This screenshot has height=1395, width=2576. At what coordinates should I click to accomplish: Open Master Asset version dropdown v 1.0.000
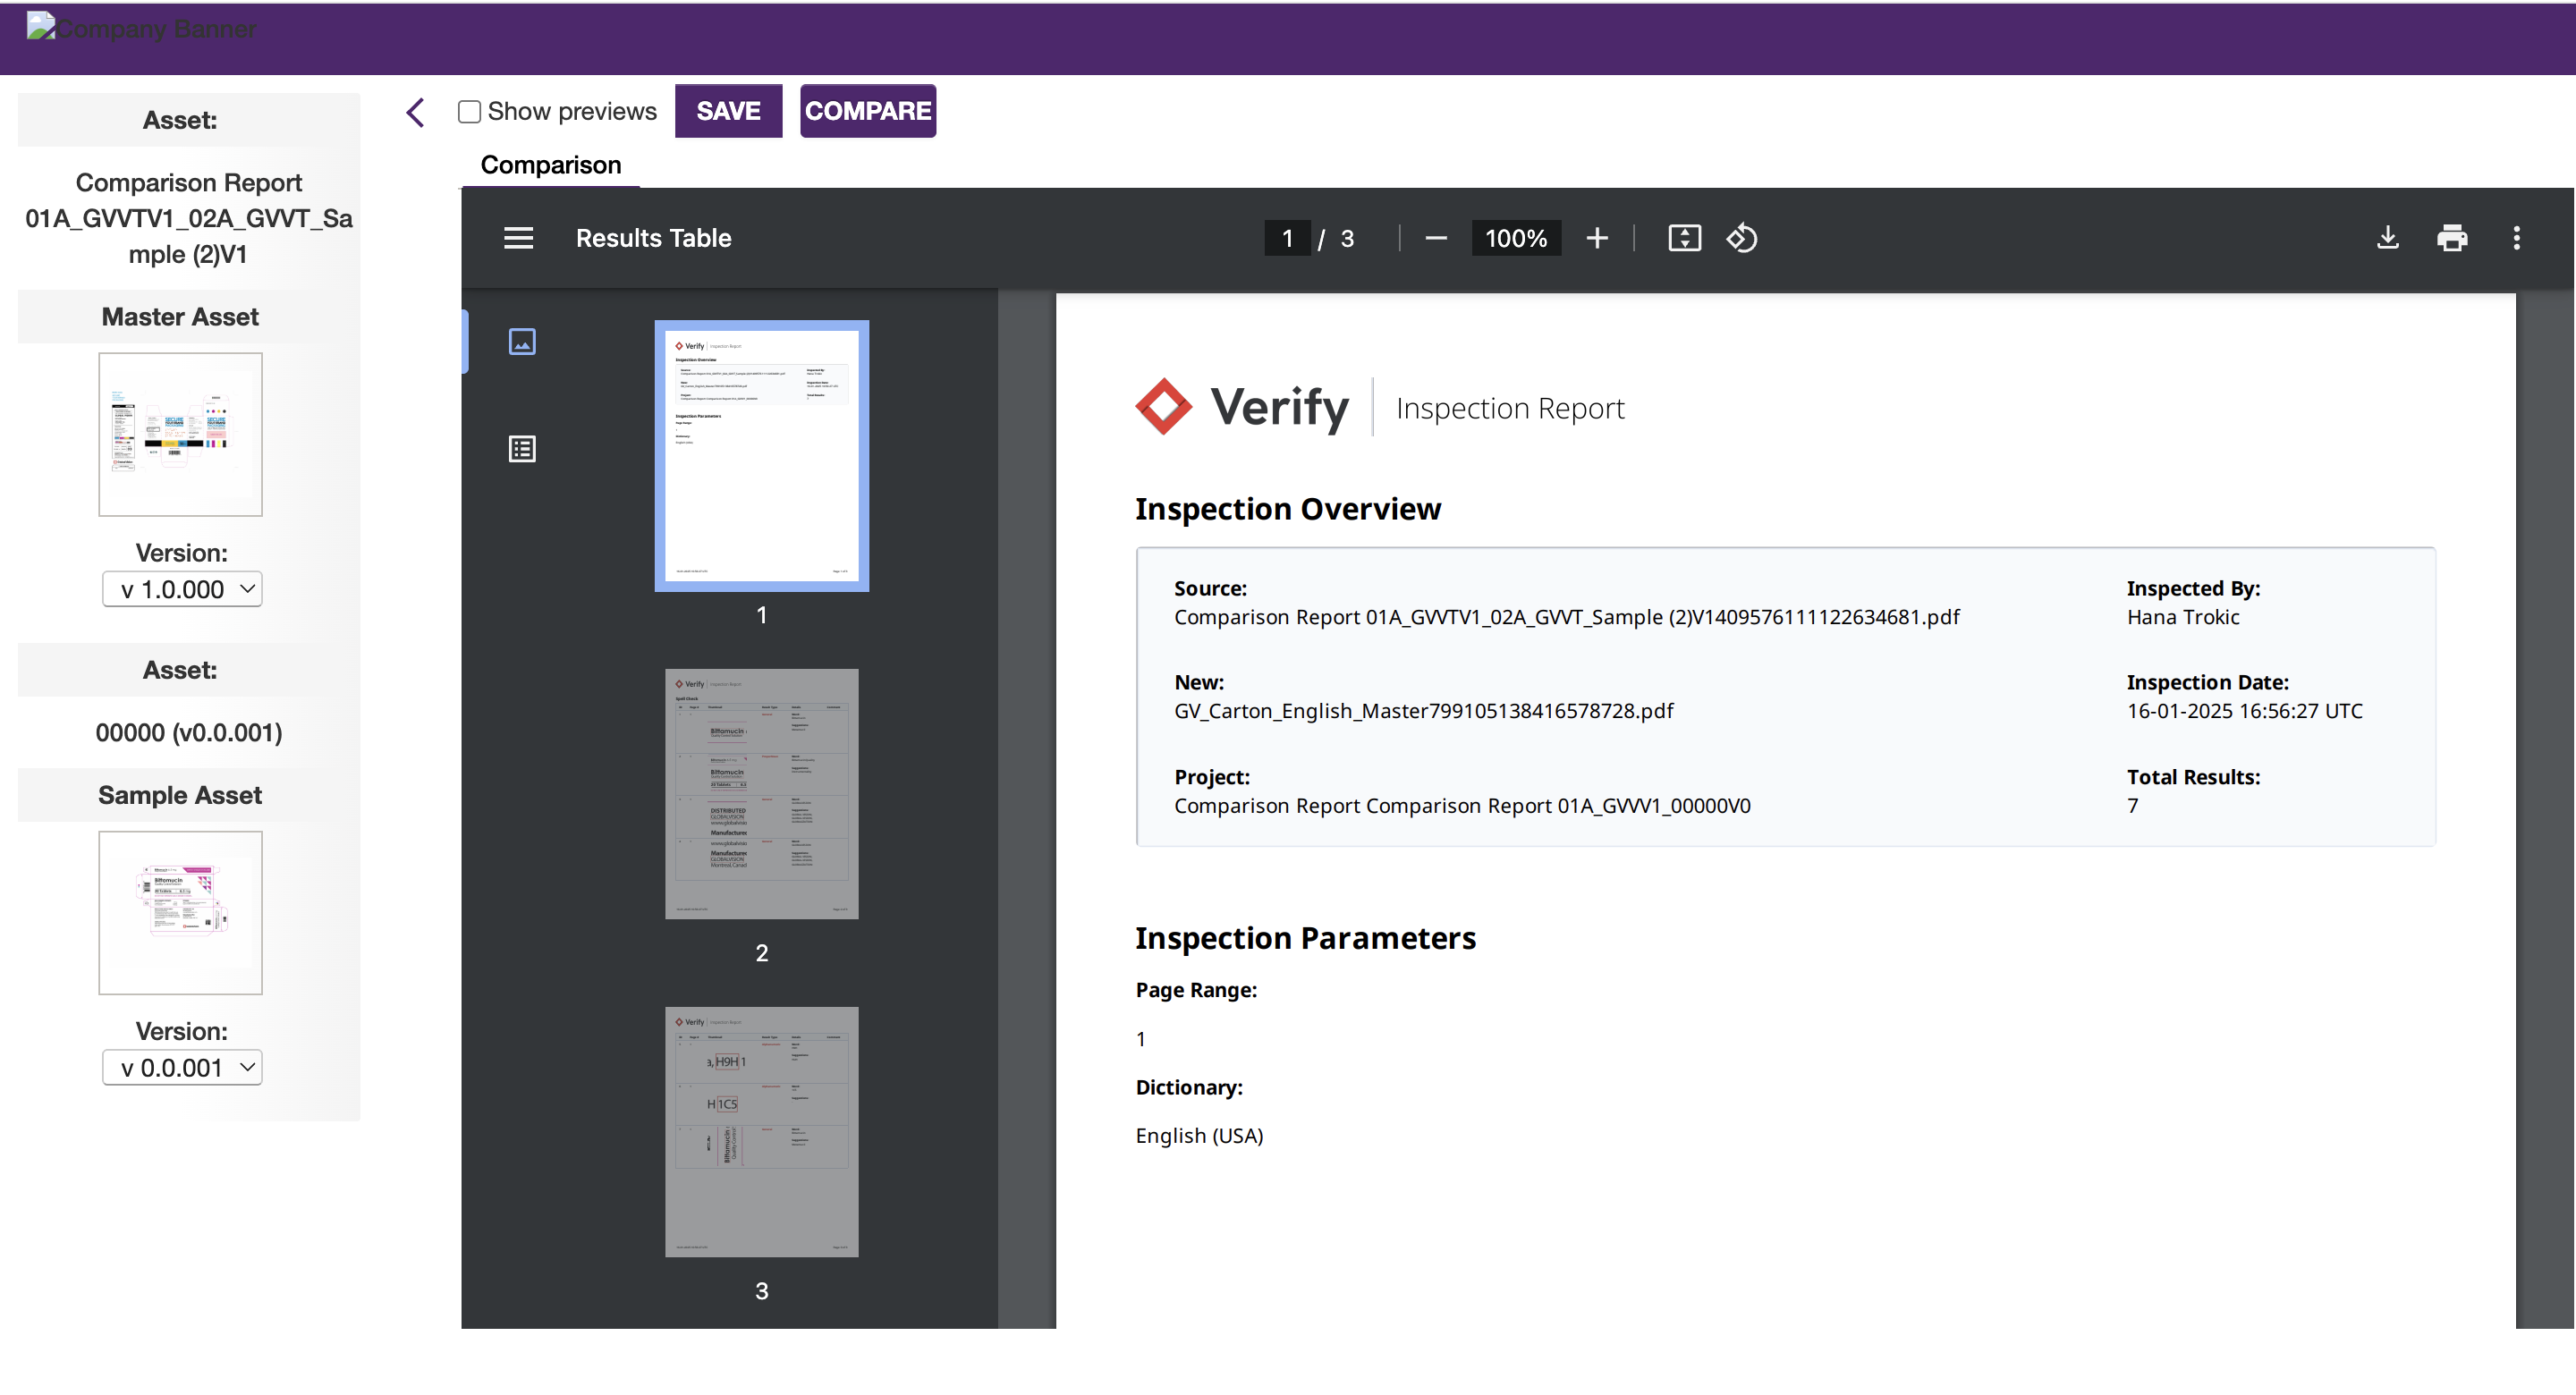(x=182, y=589)
